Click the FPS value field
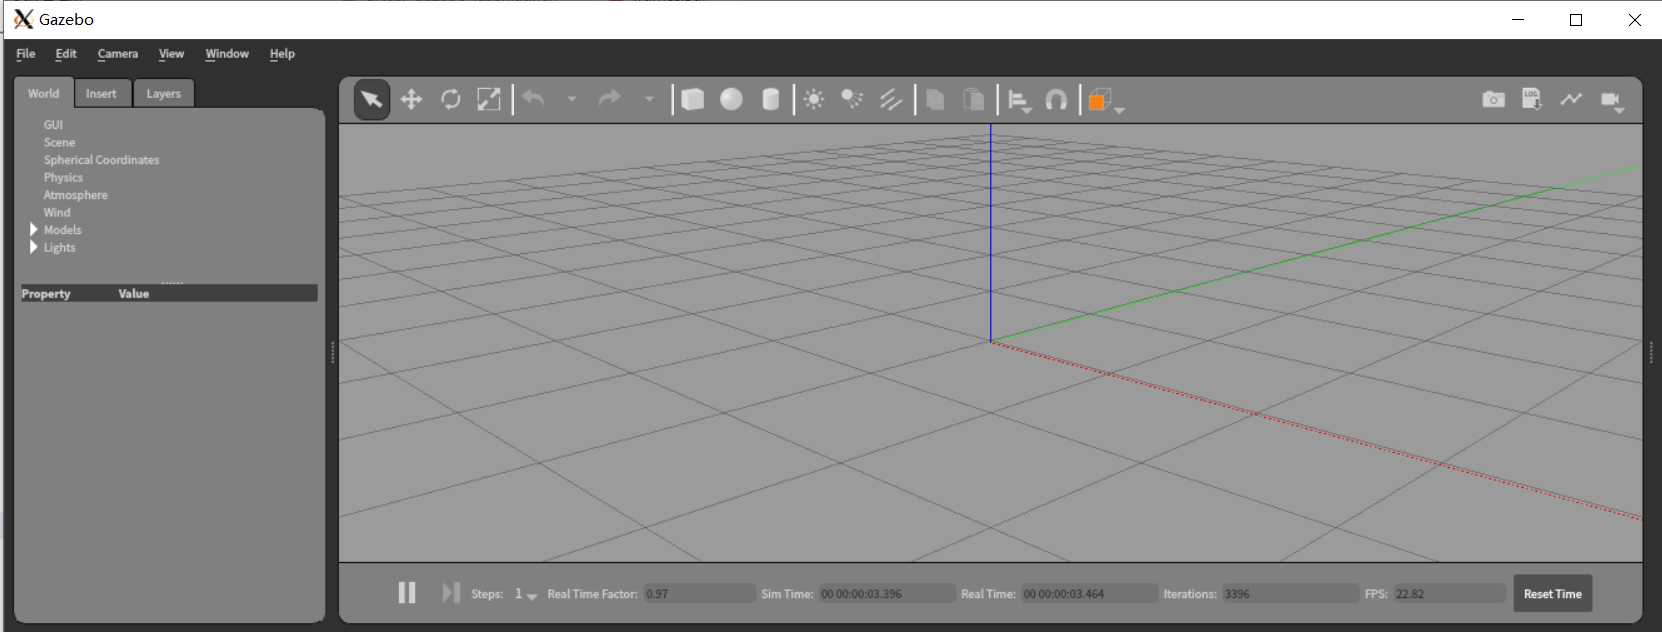This screenshot has width=1662, height=632. [x=1449, y=594]
